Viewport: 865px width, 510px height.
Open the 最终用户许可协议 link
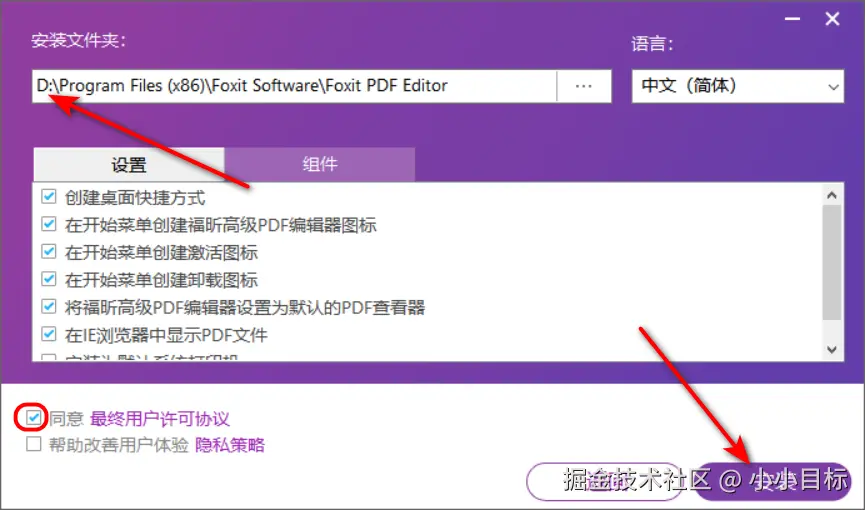tap(159, 419)
